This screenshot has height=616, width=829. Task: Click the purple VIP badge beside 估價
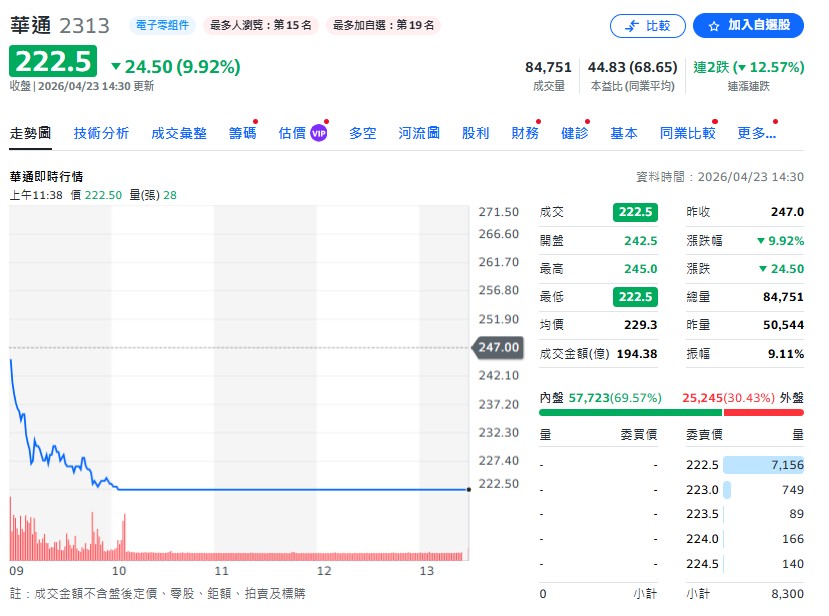[318, 133]
